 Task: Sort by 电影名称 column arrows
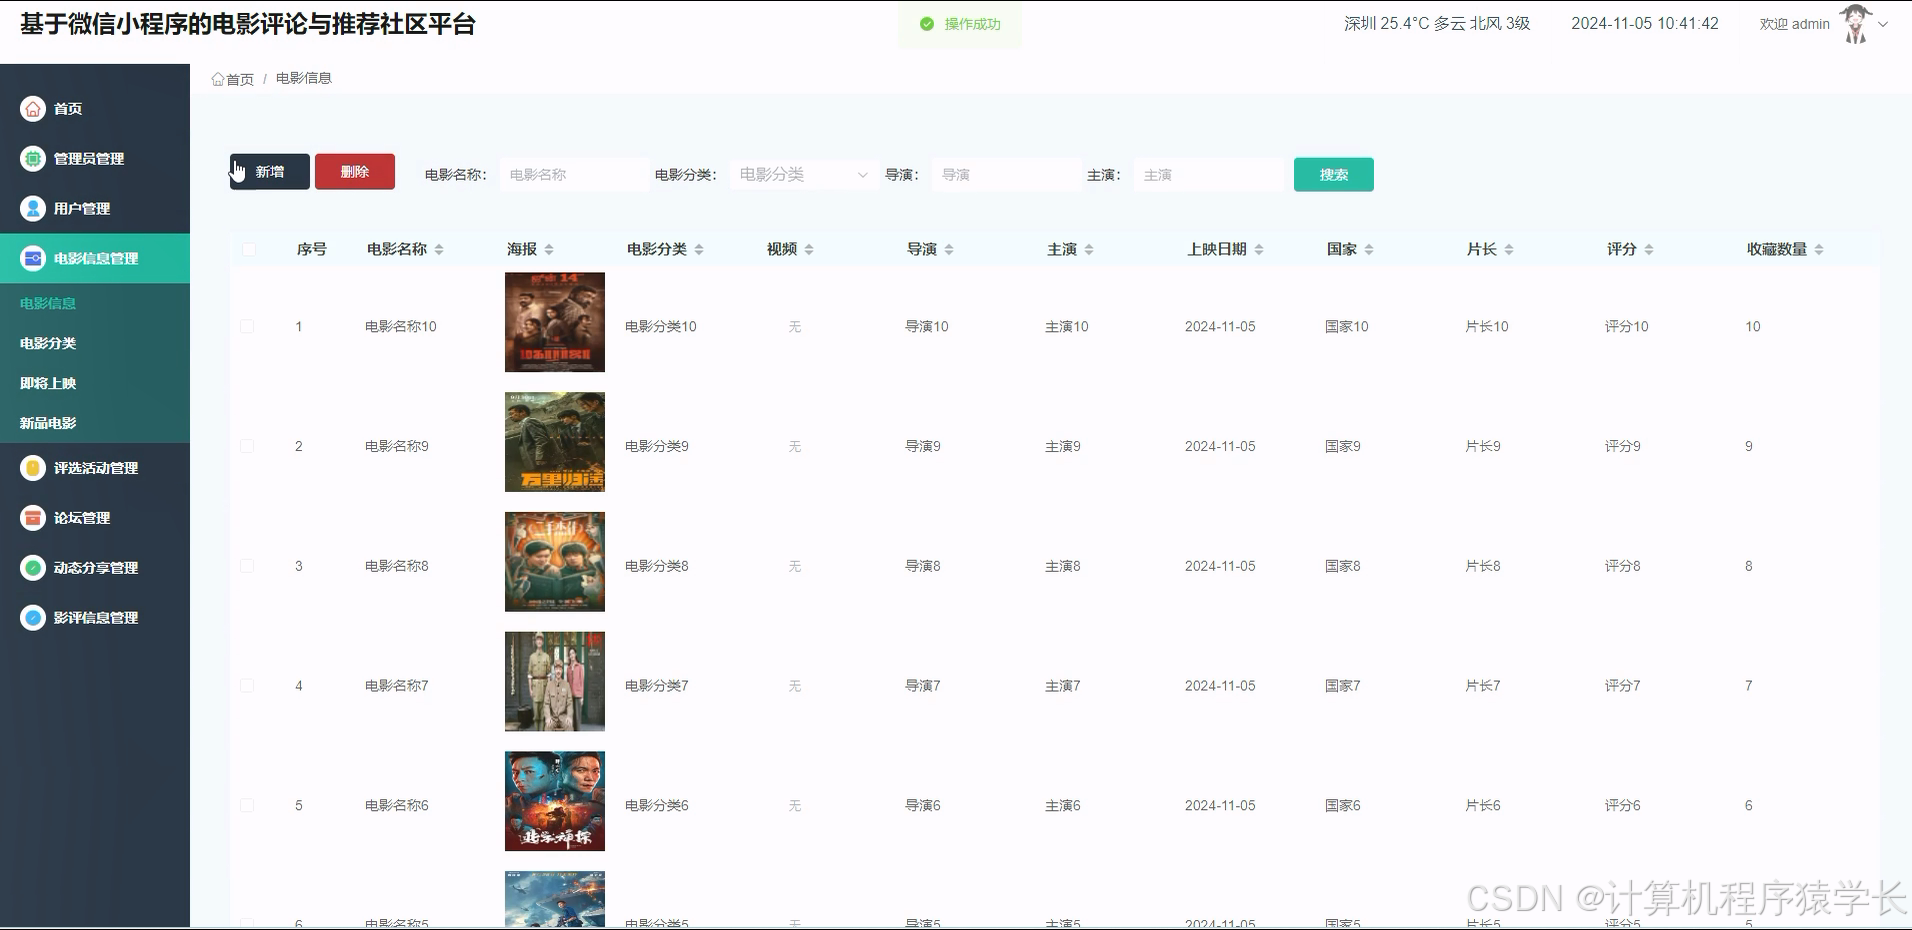tap(439, 249)
